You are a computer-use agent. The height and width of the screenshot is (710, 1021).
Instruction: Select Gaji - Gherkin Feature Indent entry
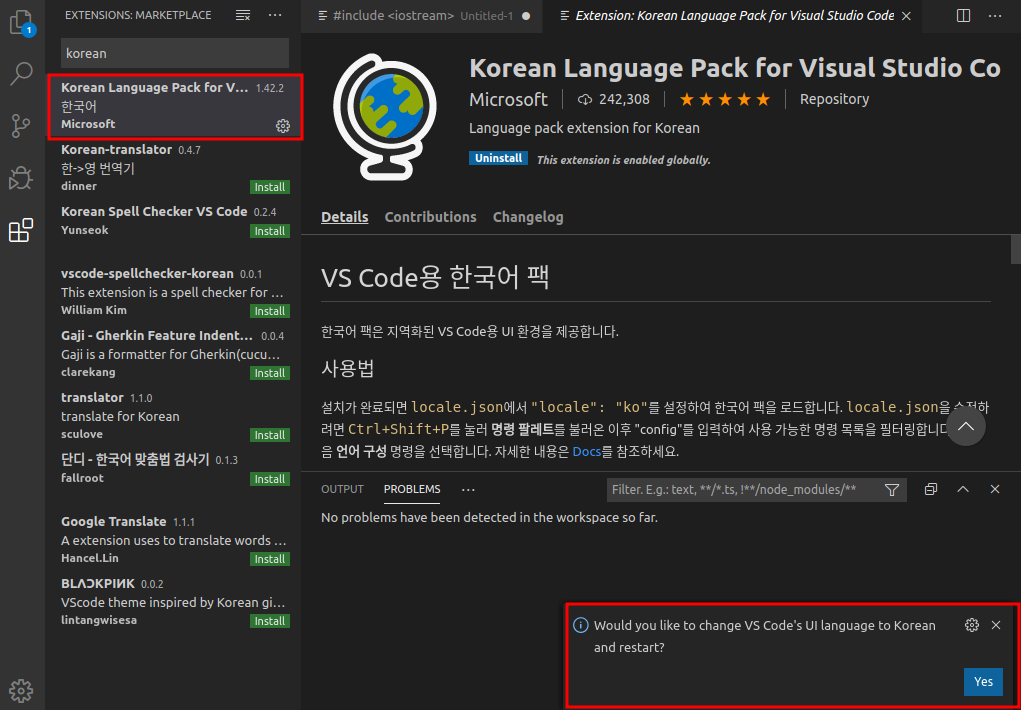[x=173, y=354]
